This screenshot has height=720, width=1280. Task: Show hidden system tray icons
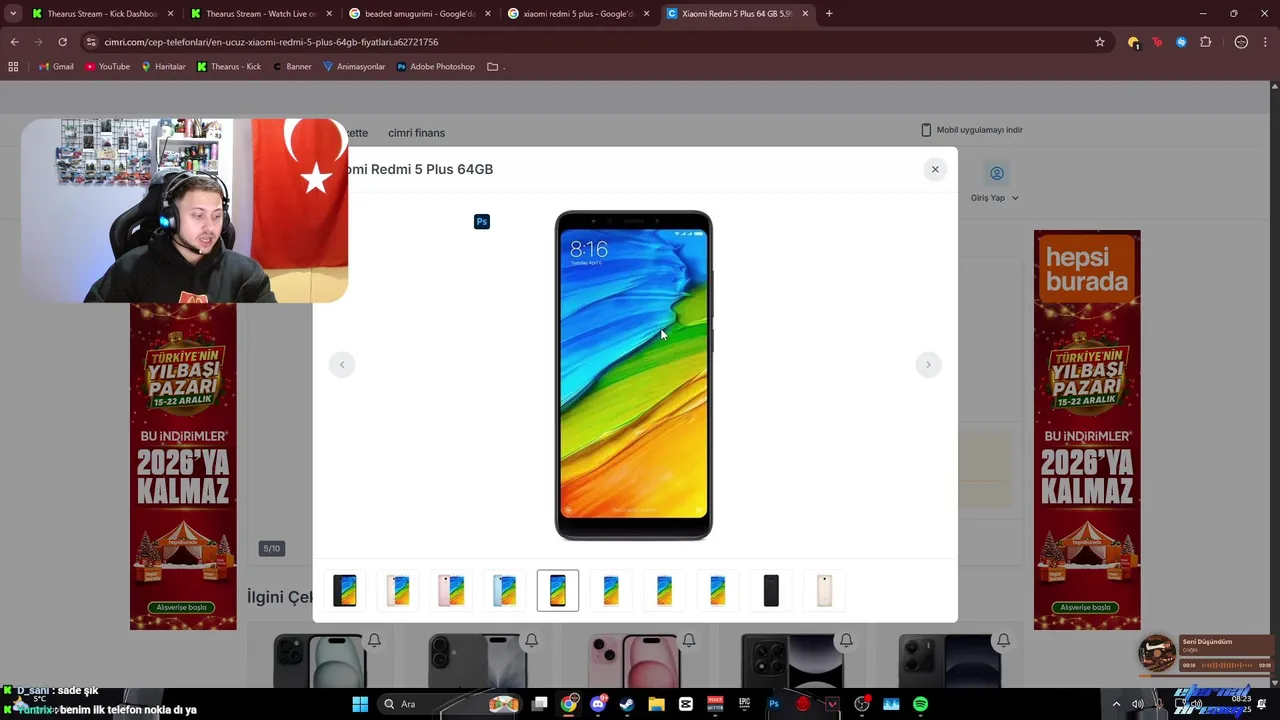(1116, 704)
